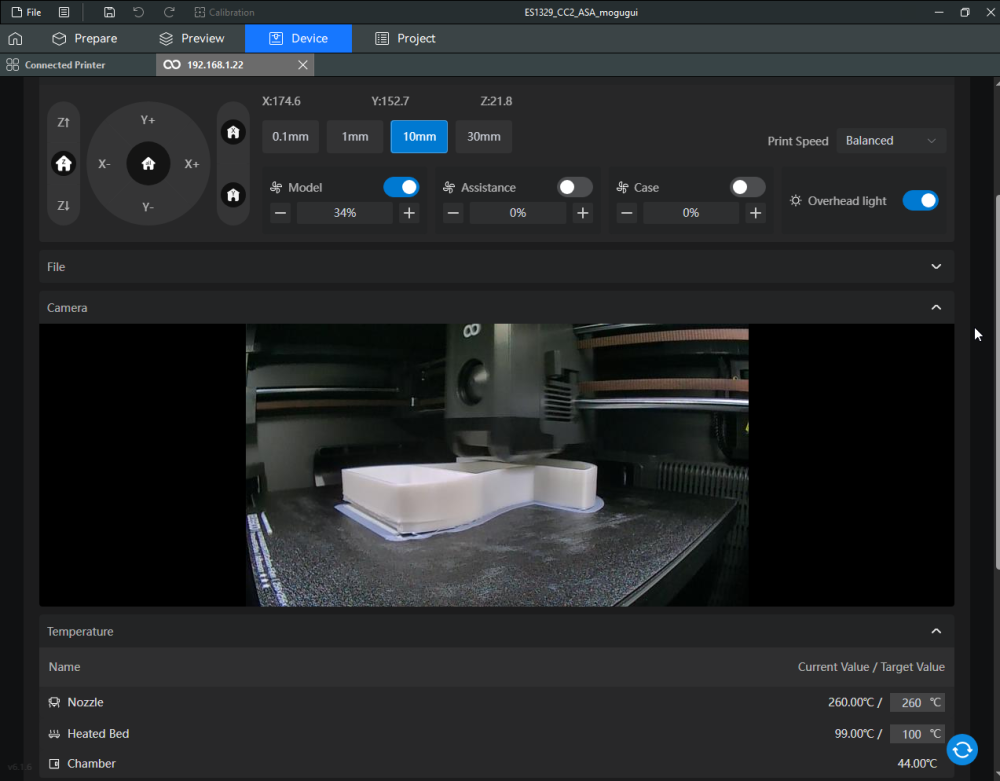Home the X axis
Viewport: 1000px width, 781px height.
[233, 132]
